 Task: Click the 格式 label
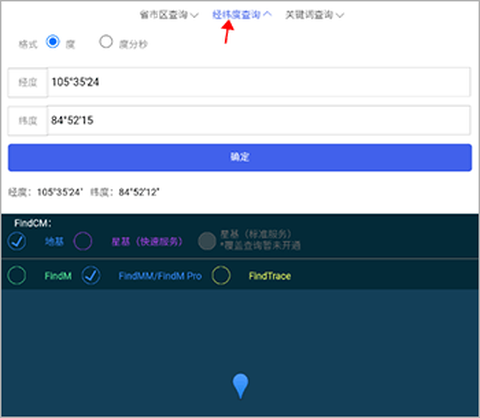pyautogui.click(x=28, y=44)
